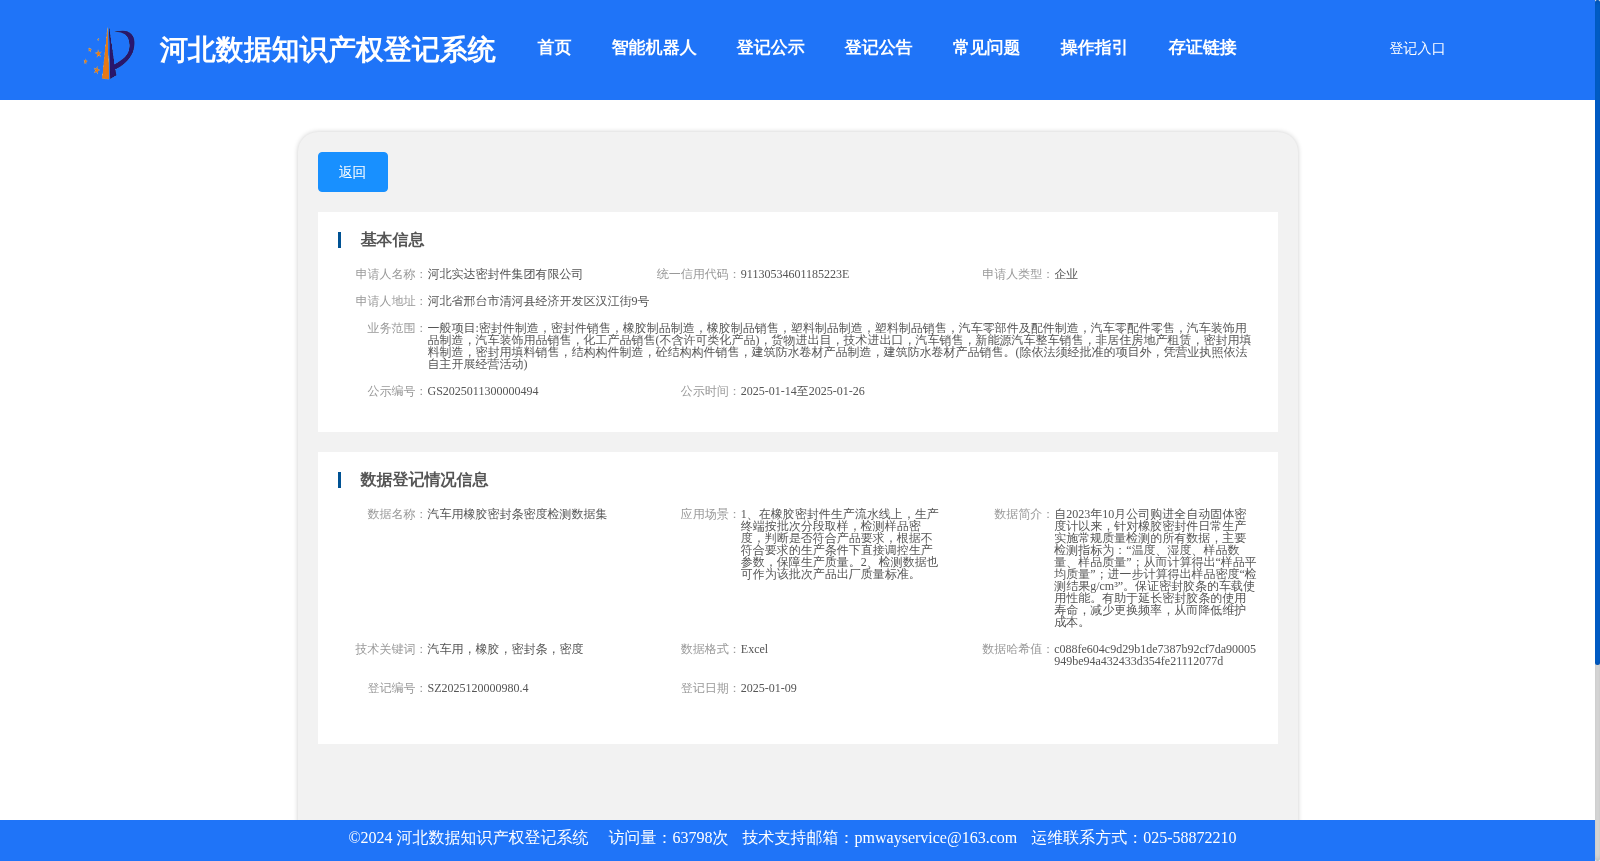Screen dimensions: 1600x861
Task: Click registration number SZ2025120000980.4
Action: pyautogui.click(x=478, y=688)
